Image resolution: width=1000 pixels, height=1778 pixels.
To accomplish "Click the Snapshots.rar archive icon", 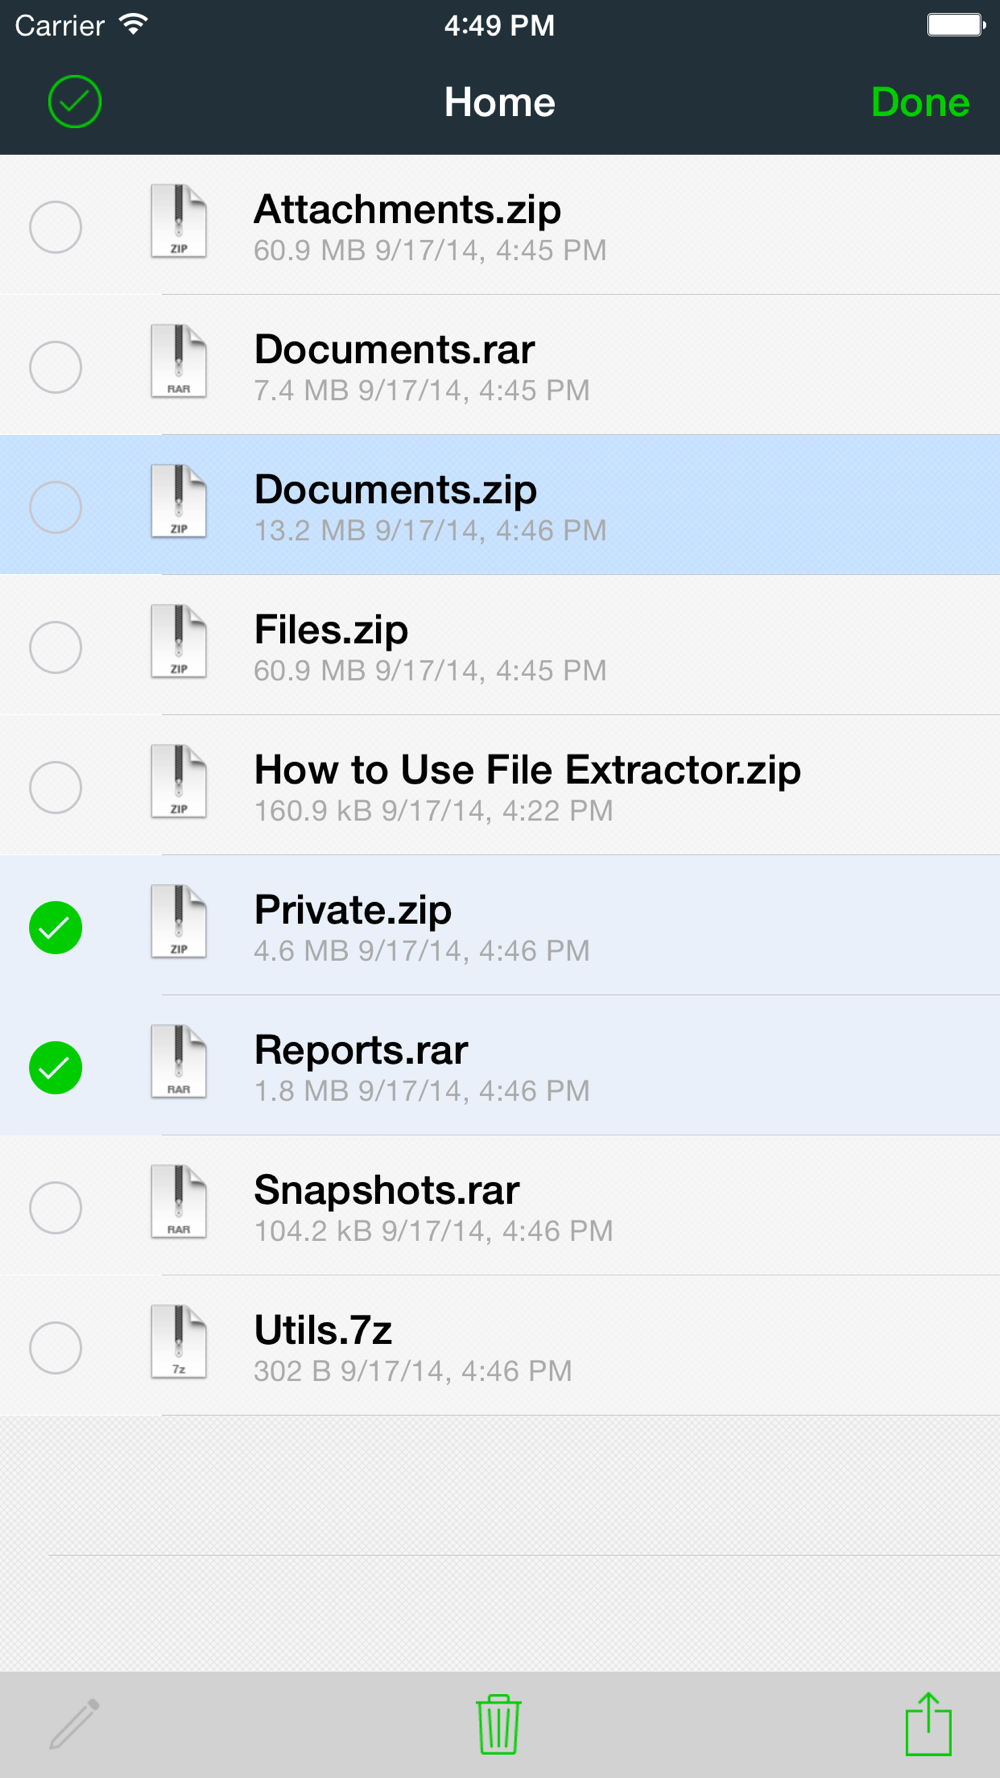I will tap(179, 1202).
